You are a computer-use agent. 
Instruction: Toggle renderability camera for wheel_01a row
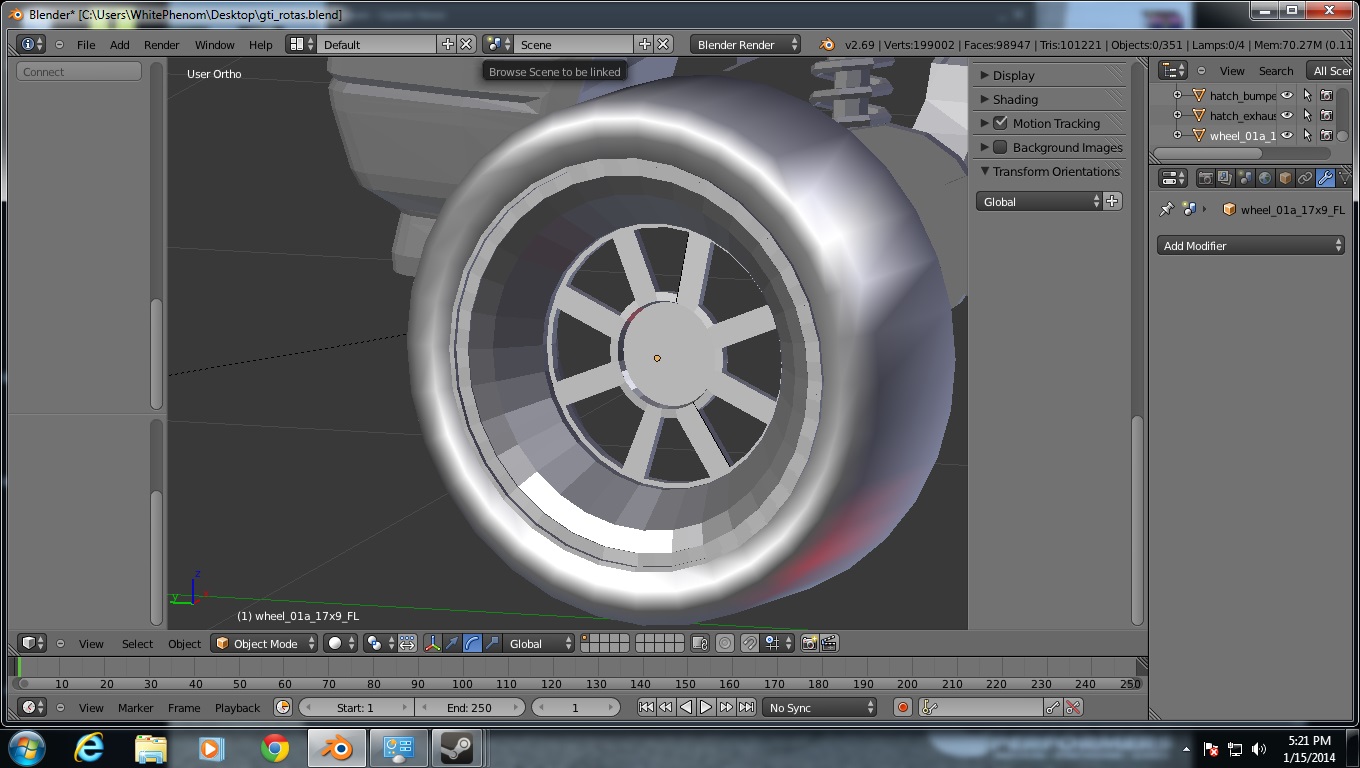pos(1326,136)
